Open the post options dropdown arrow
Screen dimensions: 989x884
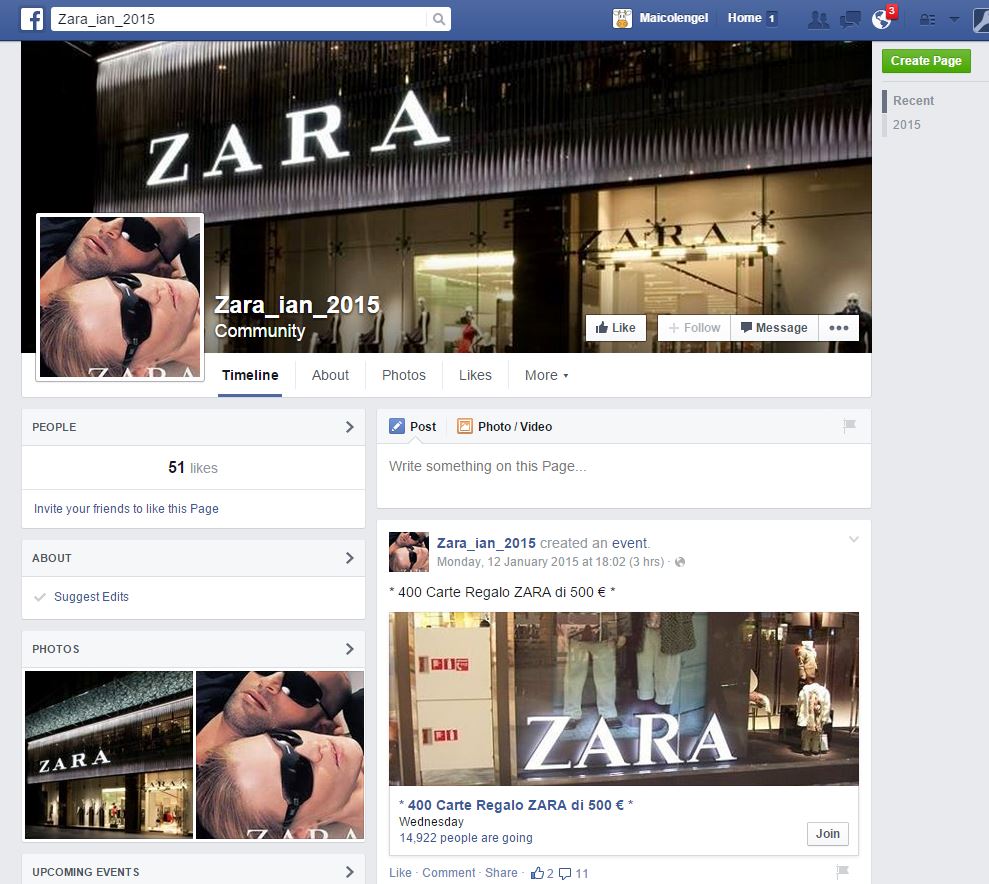point(853,539)
